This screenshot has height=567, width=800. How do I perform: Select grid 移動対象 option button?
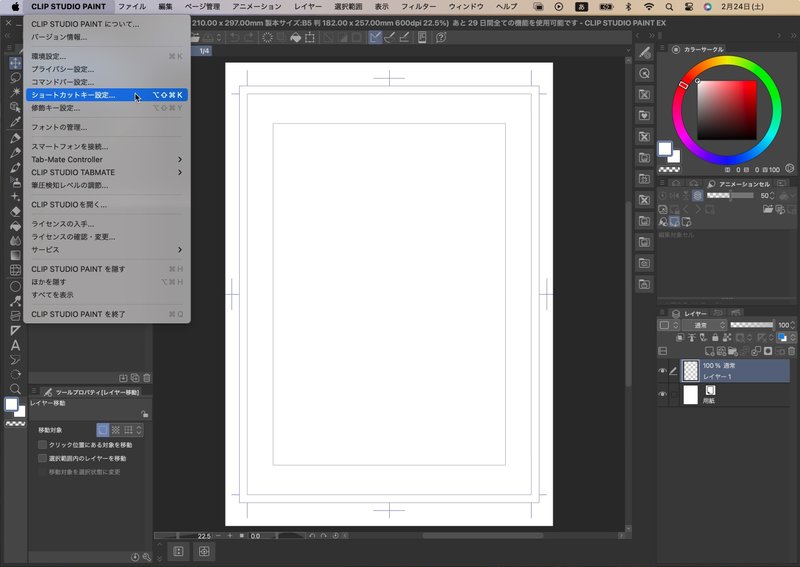(128, 430)
